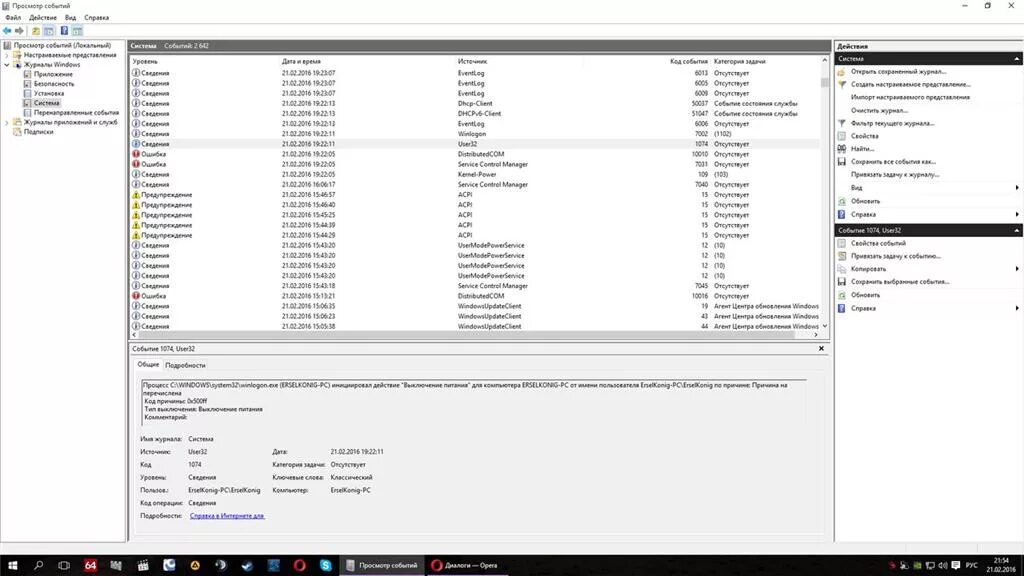This screenshot has width=1024, height=576.
Task: Open the Справка submenu under Событие 1074 actions
Action: 1017,308
